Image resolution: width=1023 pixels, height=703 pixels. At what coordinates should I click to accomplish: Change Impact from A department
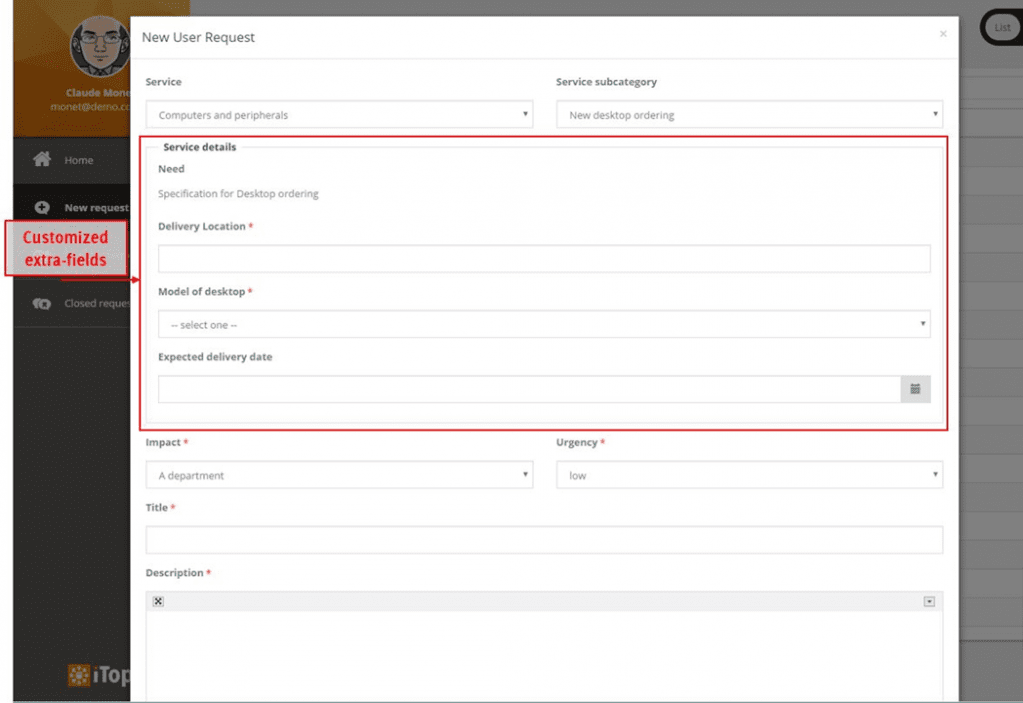tap(339, 474)
